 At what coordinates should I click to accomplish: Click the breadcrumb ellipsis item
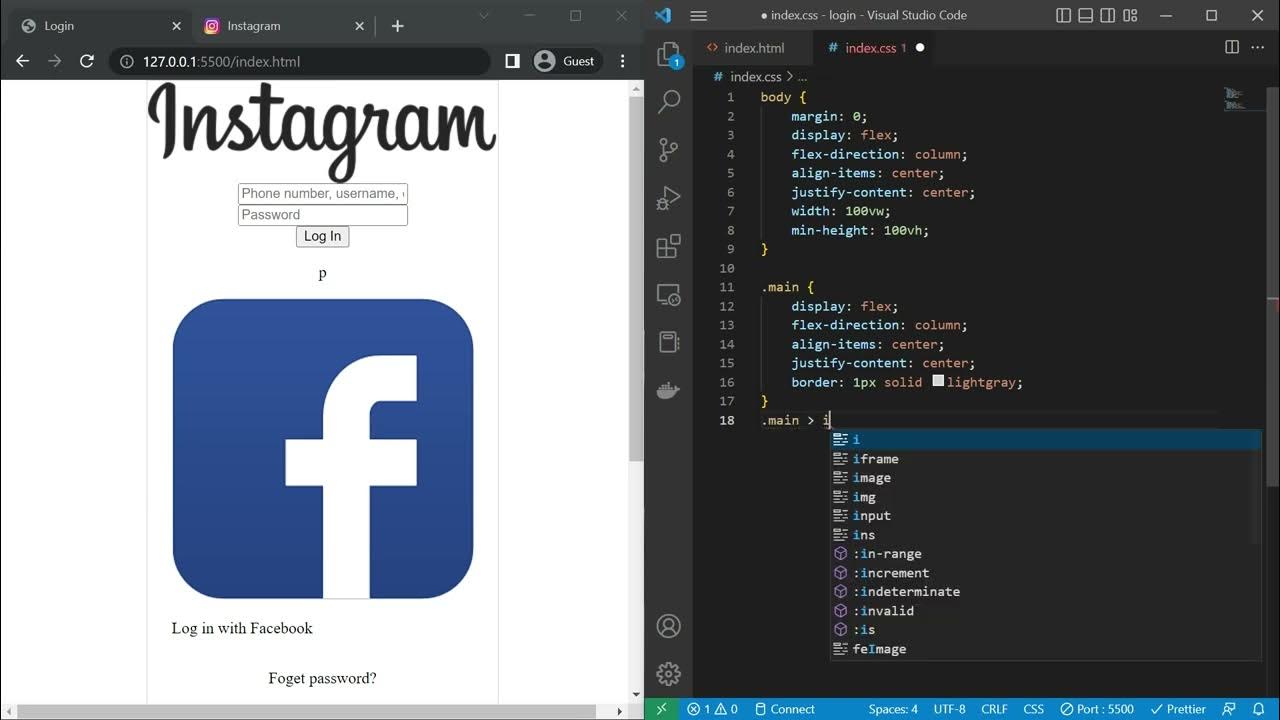[x=802, y=76]
